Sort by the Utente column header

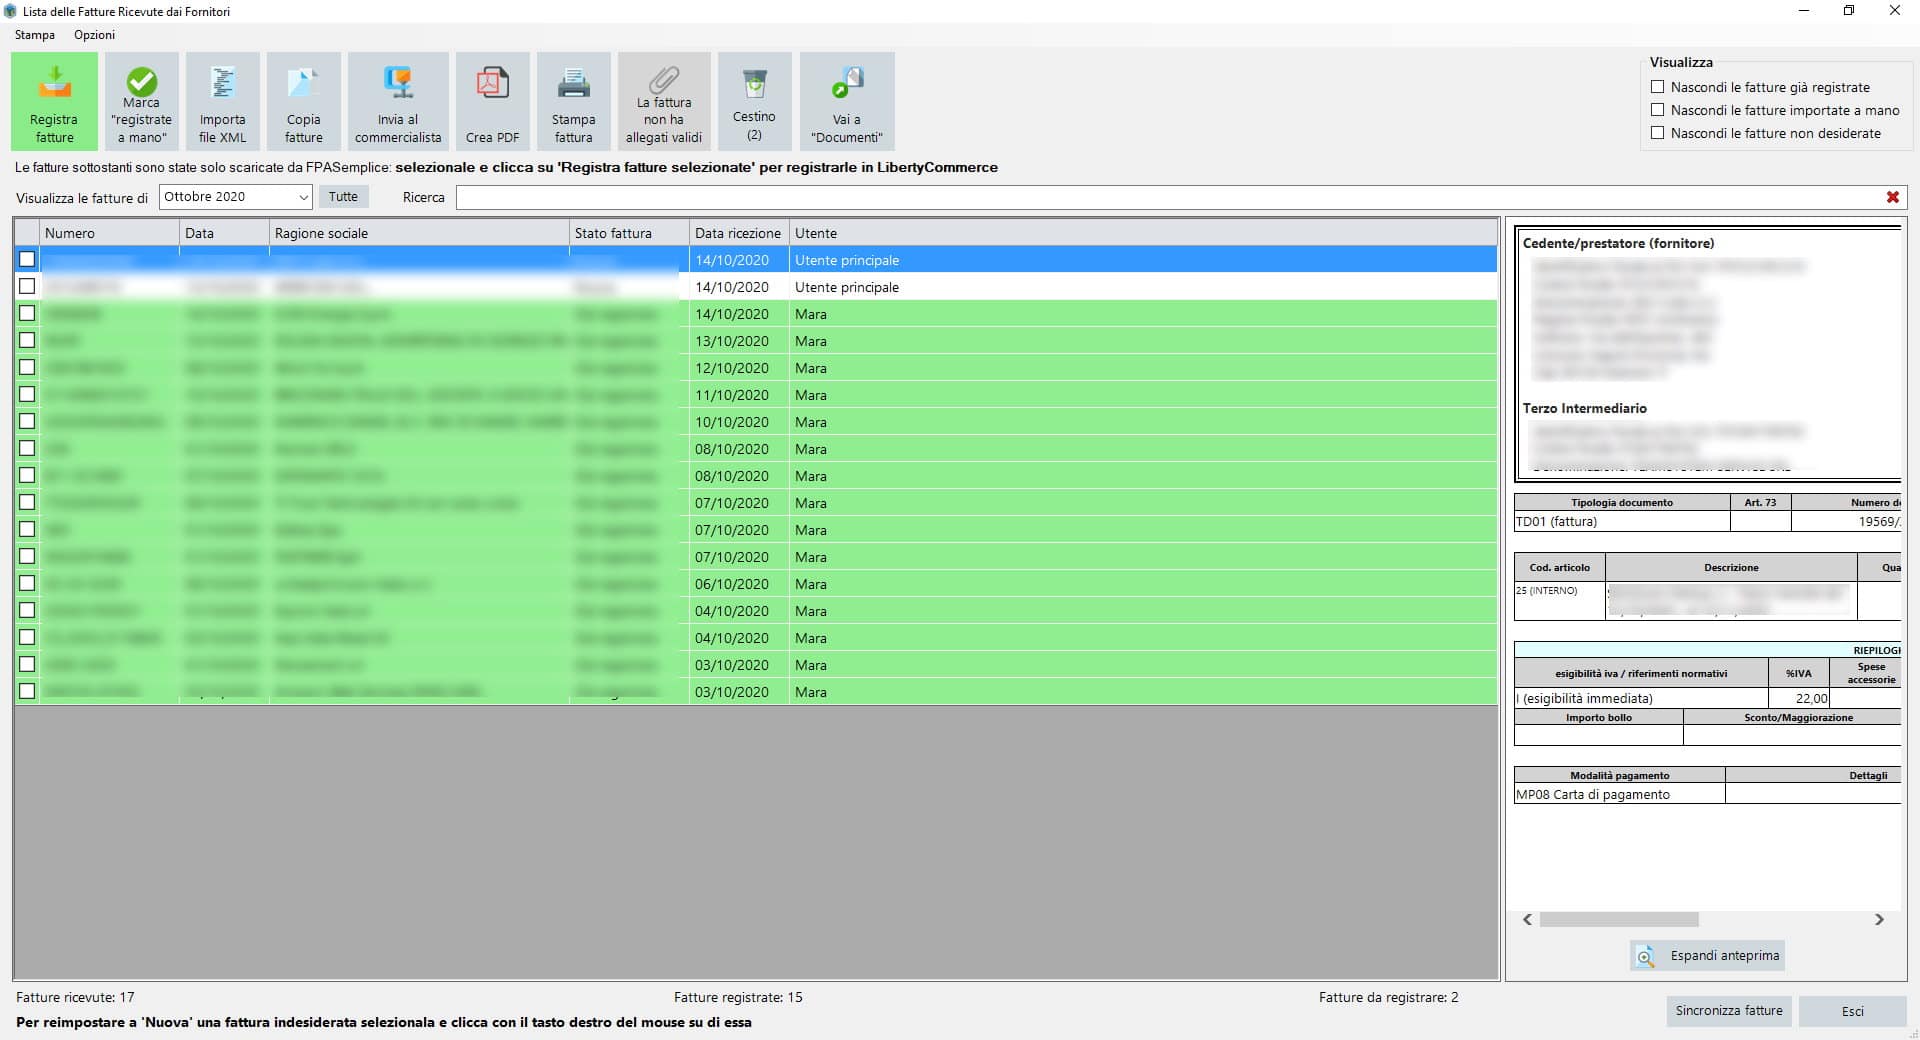pos(1143,233)
